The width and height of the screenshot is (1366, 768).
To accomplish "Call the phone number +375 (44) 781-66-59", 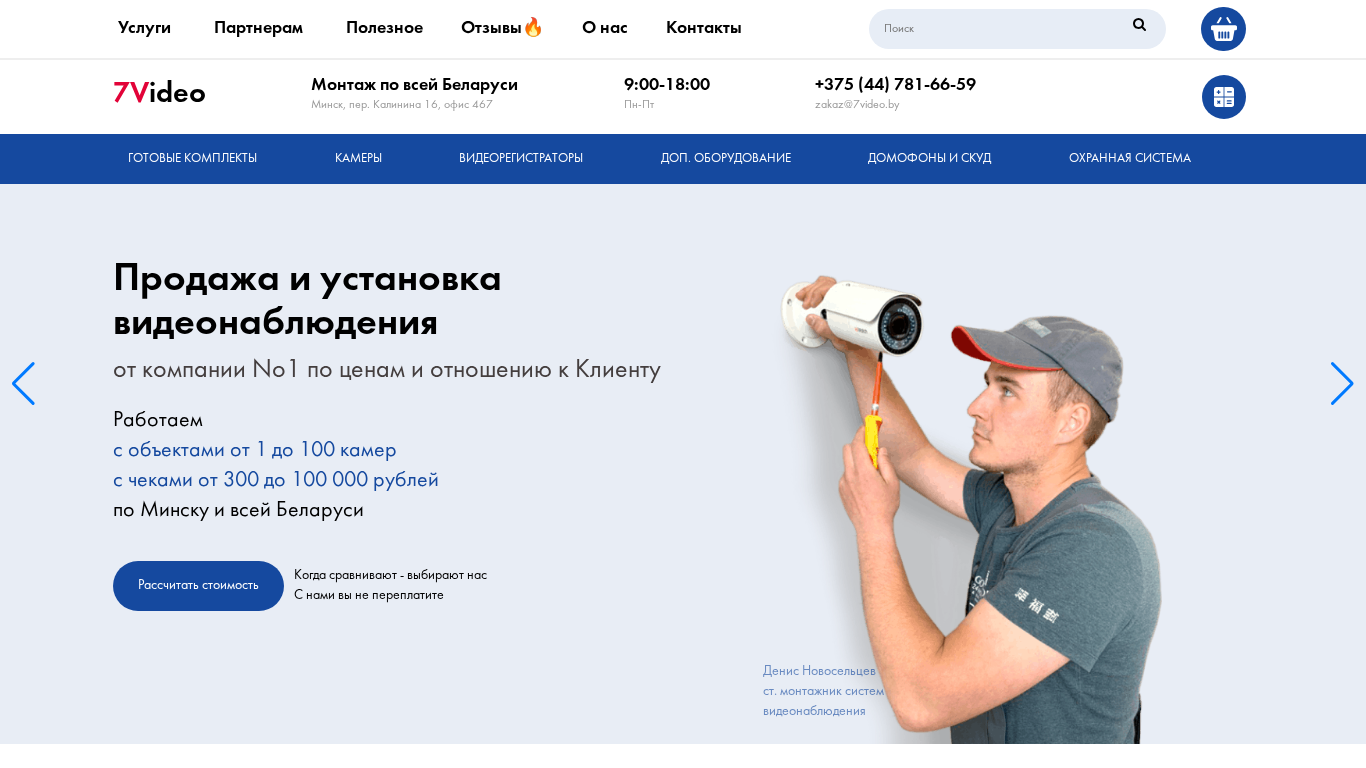I will tap(895, 84).
